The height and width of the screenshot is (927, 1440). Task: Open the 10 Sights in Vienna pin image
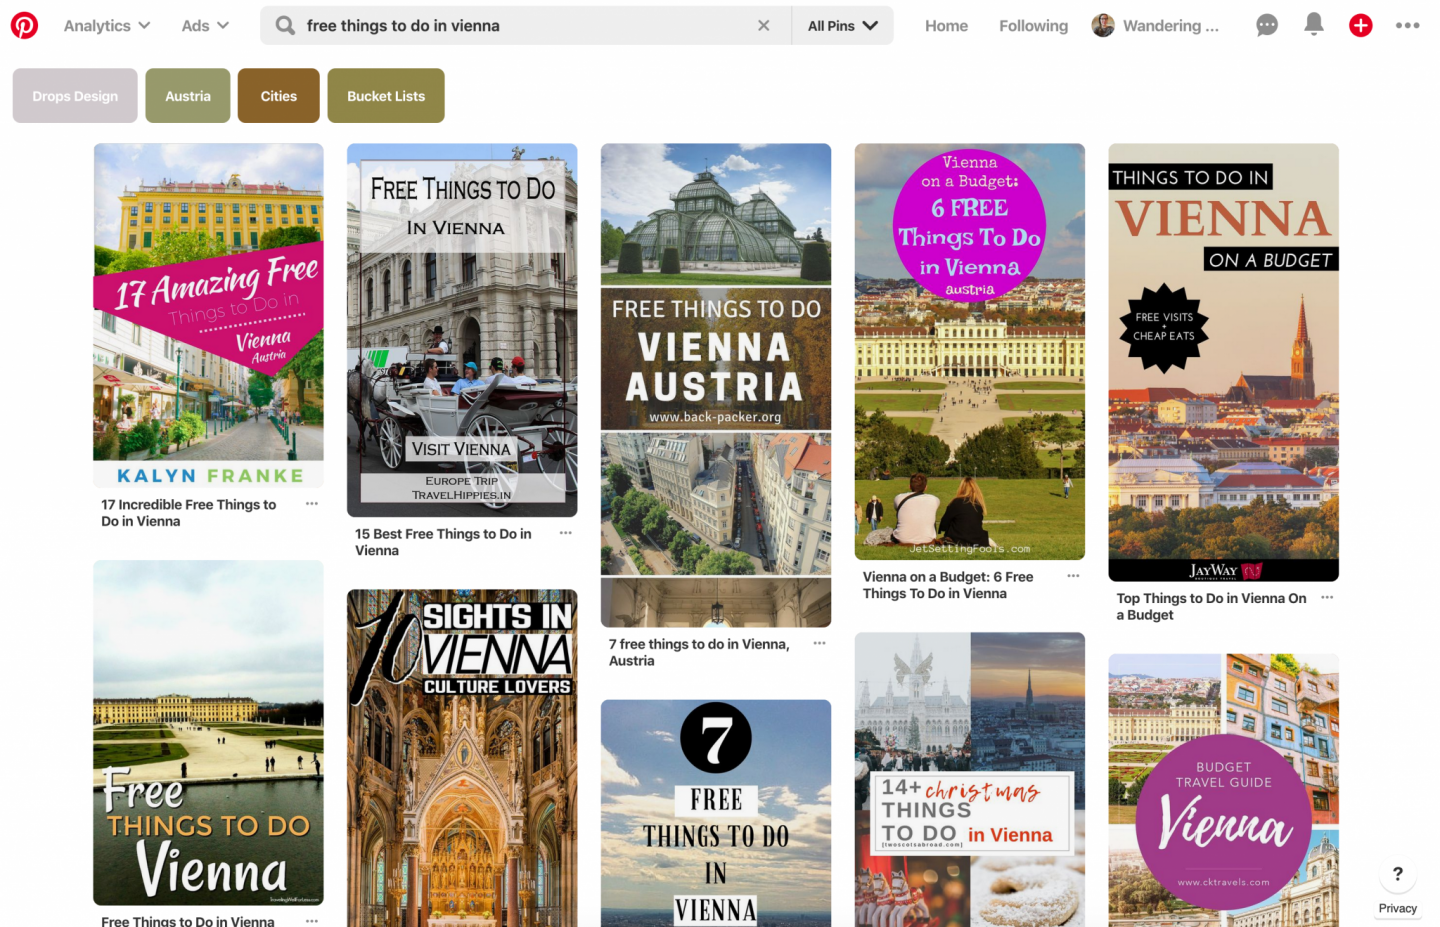pyautogui.click(x=462, y=758)
